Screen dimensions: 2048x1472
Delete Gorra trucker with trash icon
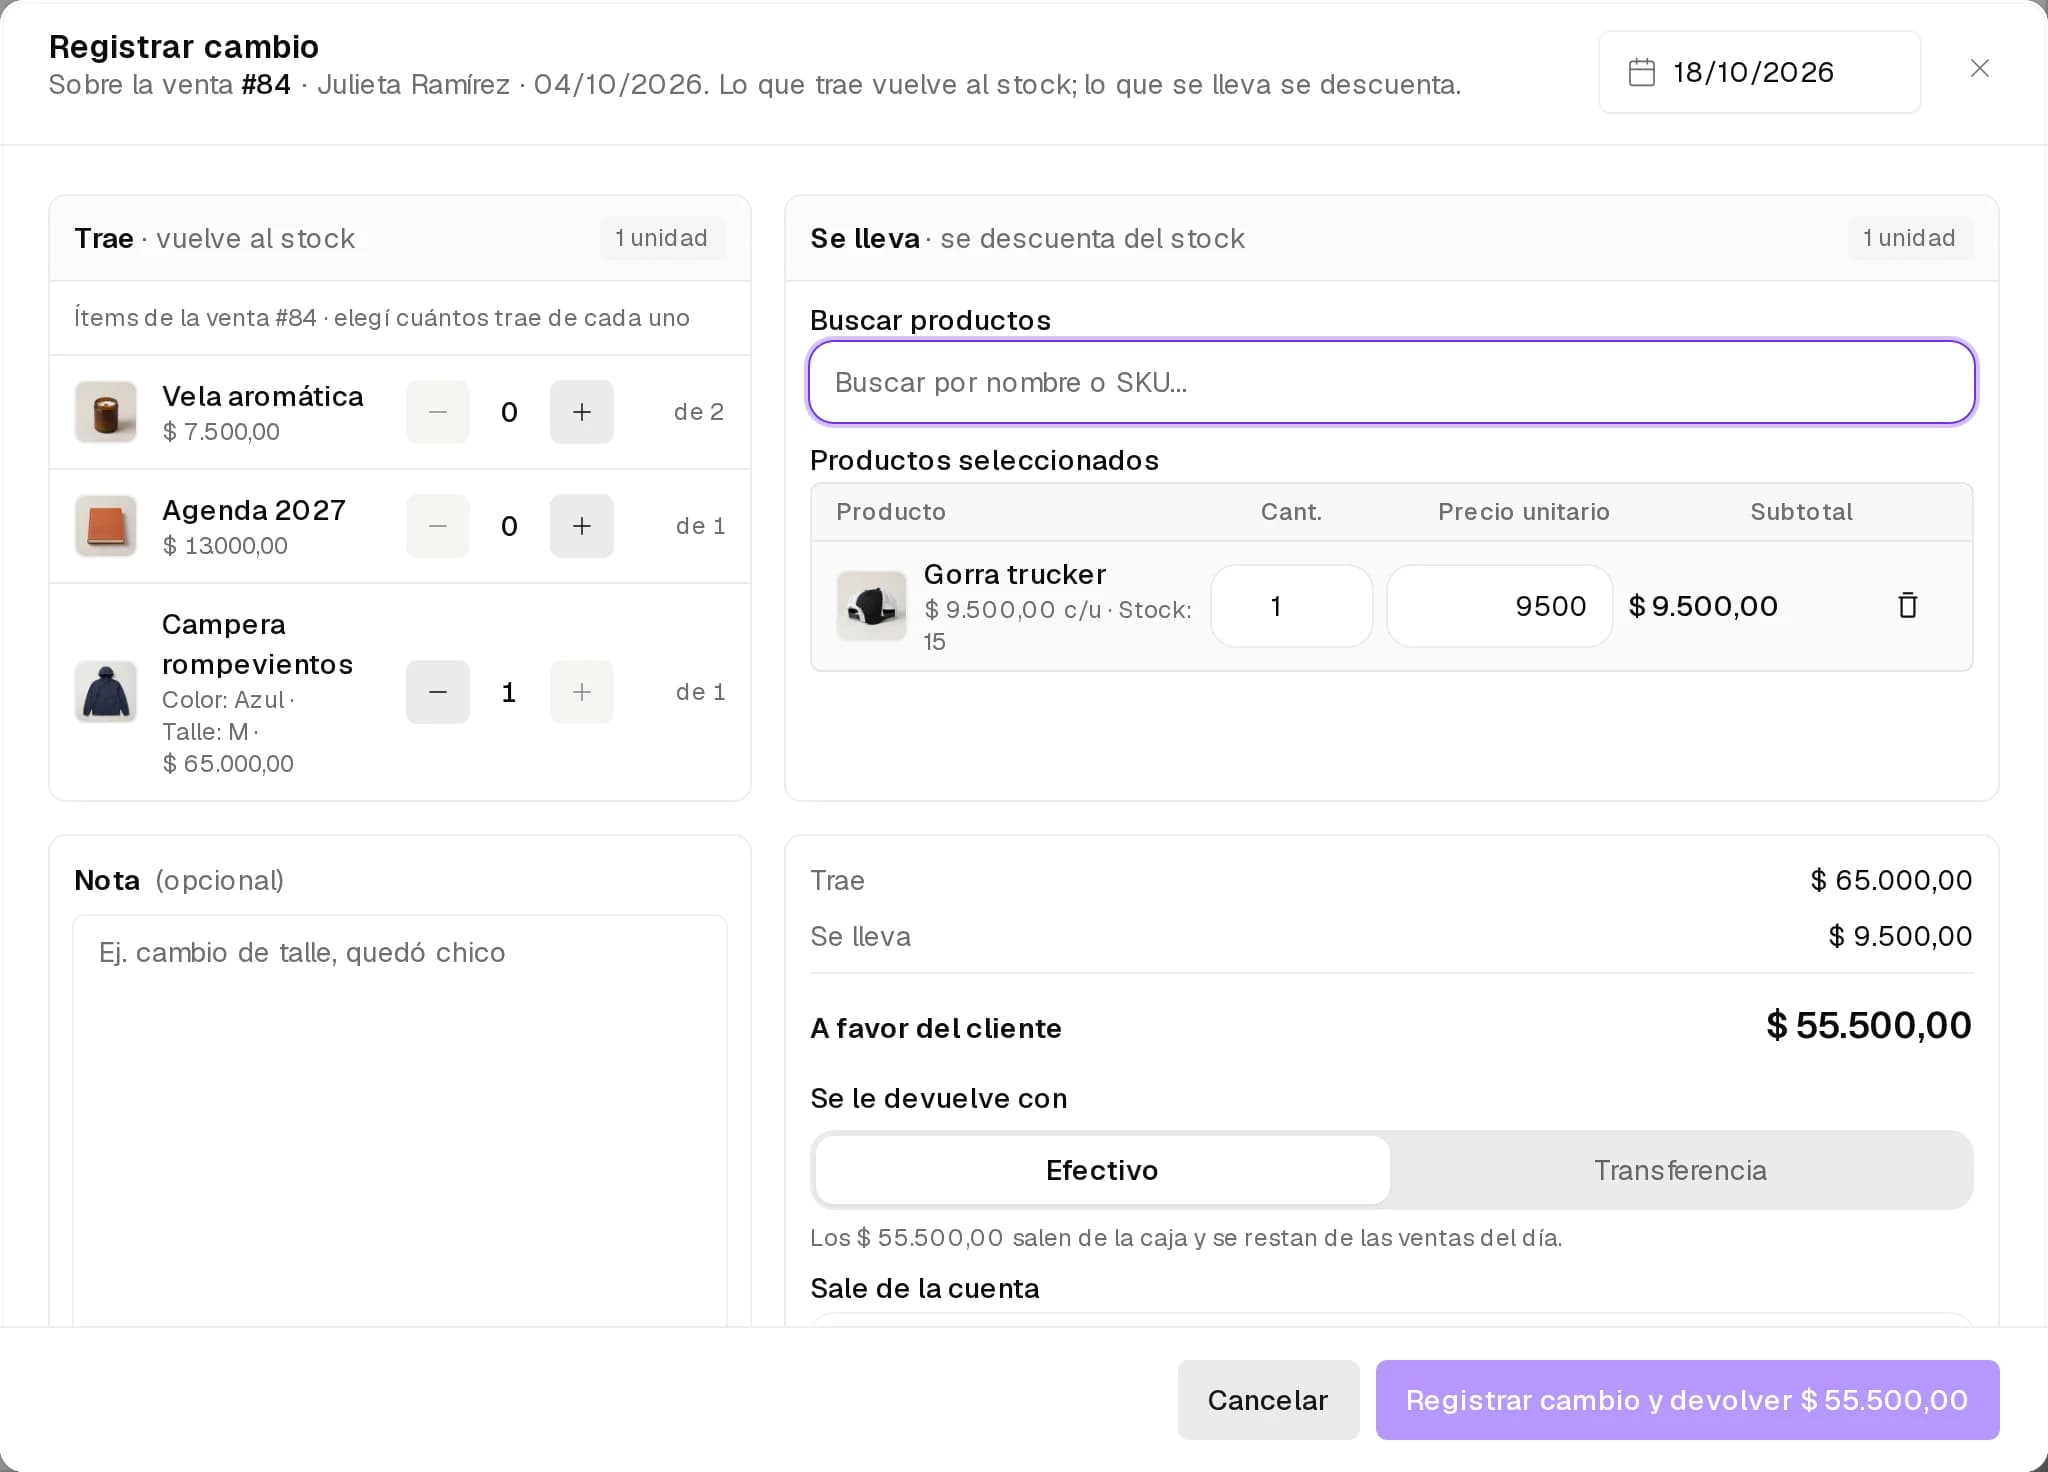[1907, 605]
